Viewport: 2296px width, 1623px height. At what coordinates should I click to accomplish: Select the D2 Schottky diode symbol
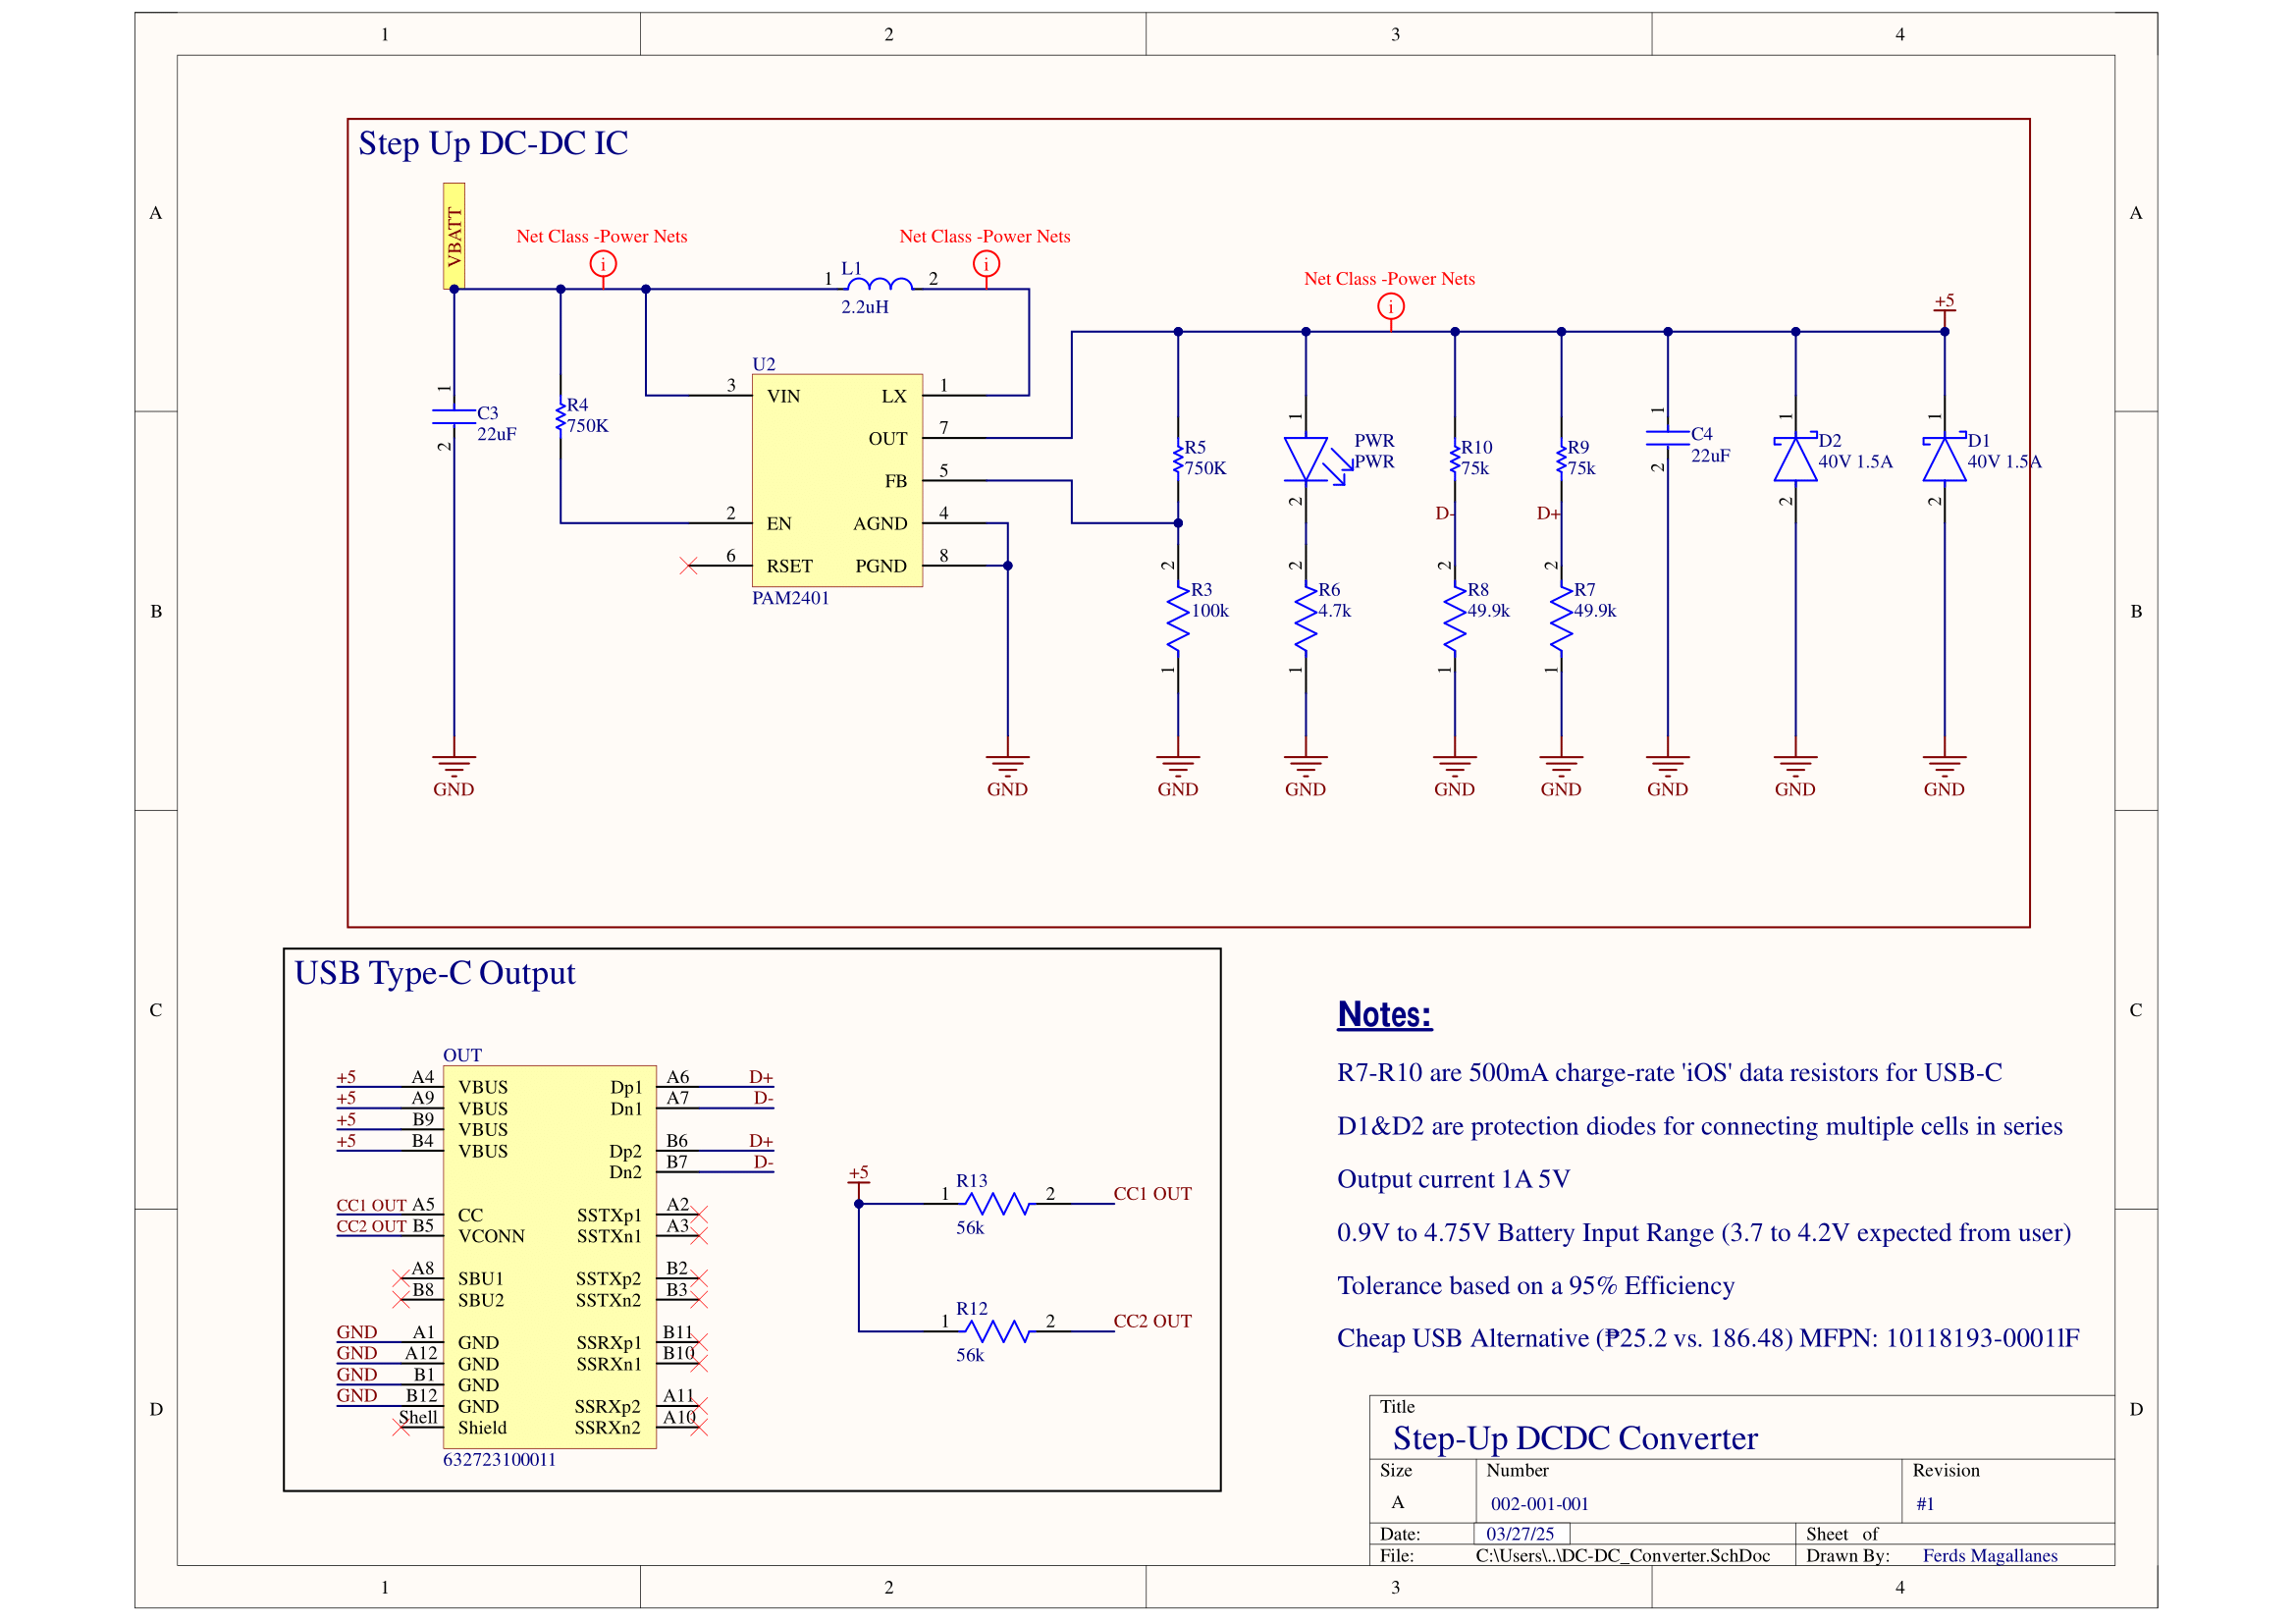coord(1795,460)
